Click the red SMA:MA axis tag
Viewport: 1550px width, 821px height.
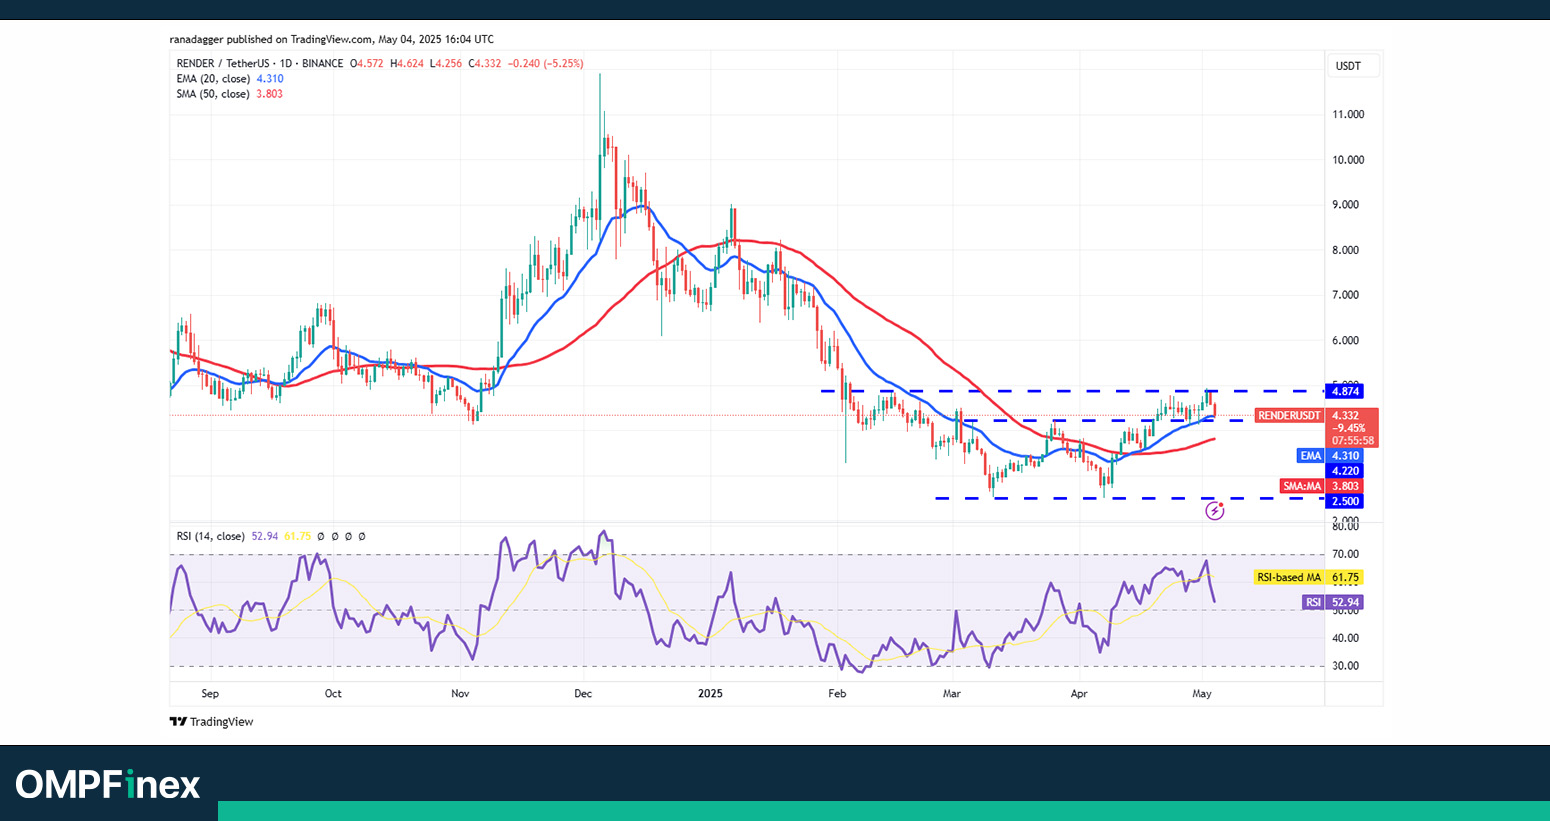coord(1302,486)
